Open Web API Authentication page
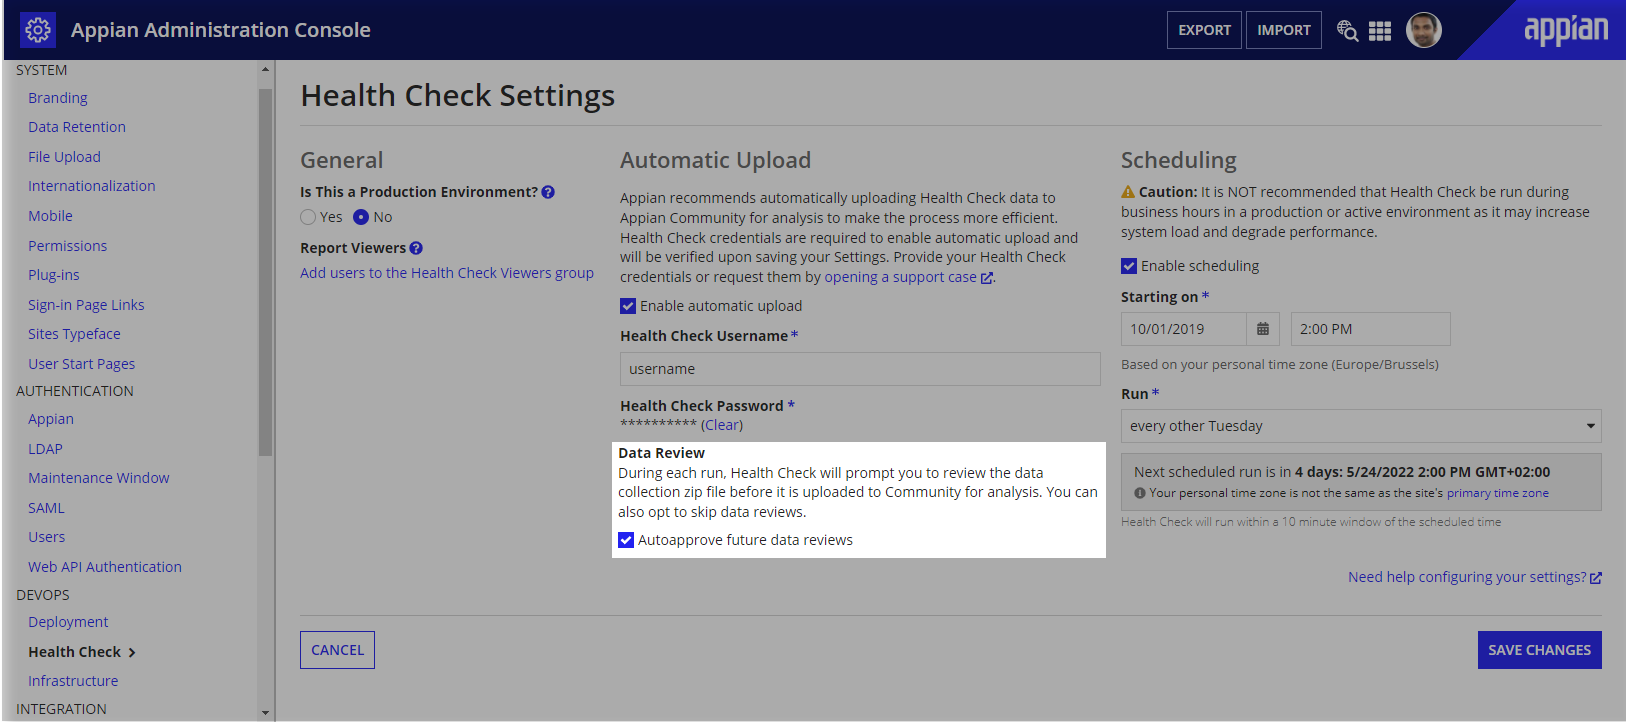 105,567
